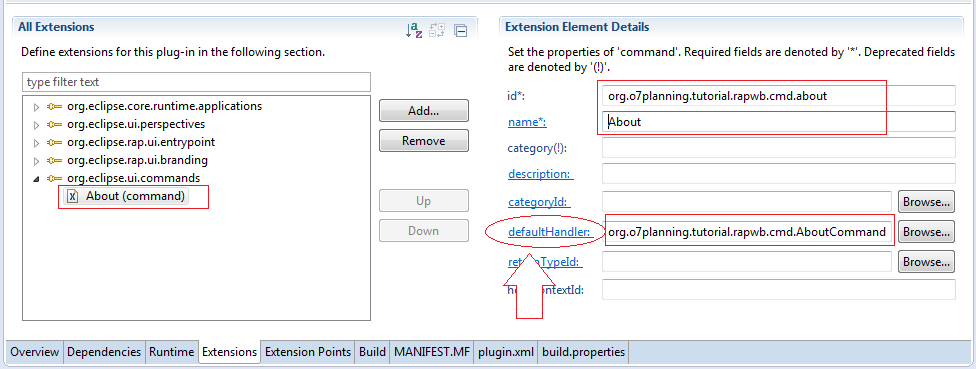Click the helpContextId input field
The height and width of the screenshot is (369, 976).
779,289
